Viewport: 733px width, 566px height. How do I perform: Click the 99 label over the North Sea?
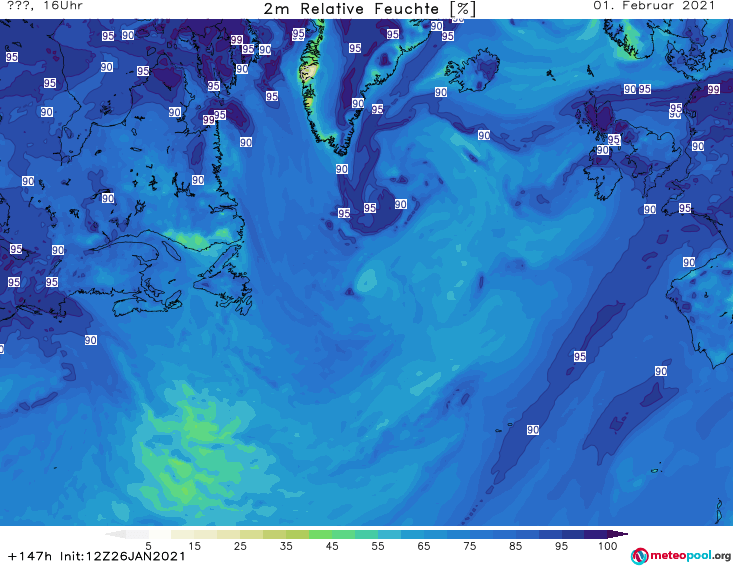click(x=713, y=89)
